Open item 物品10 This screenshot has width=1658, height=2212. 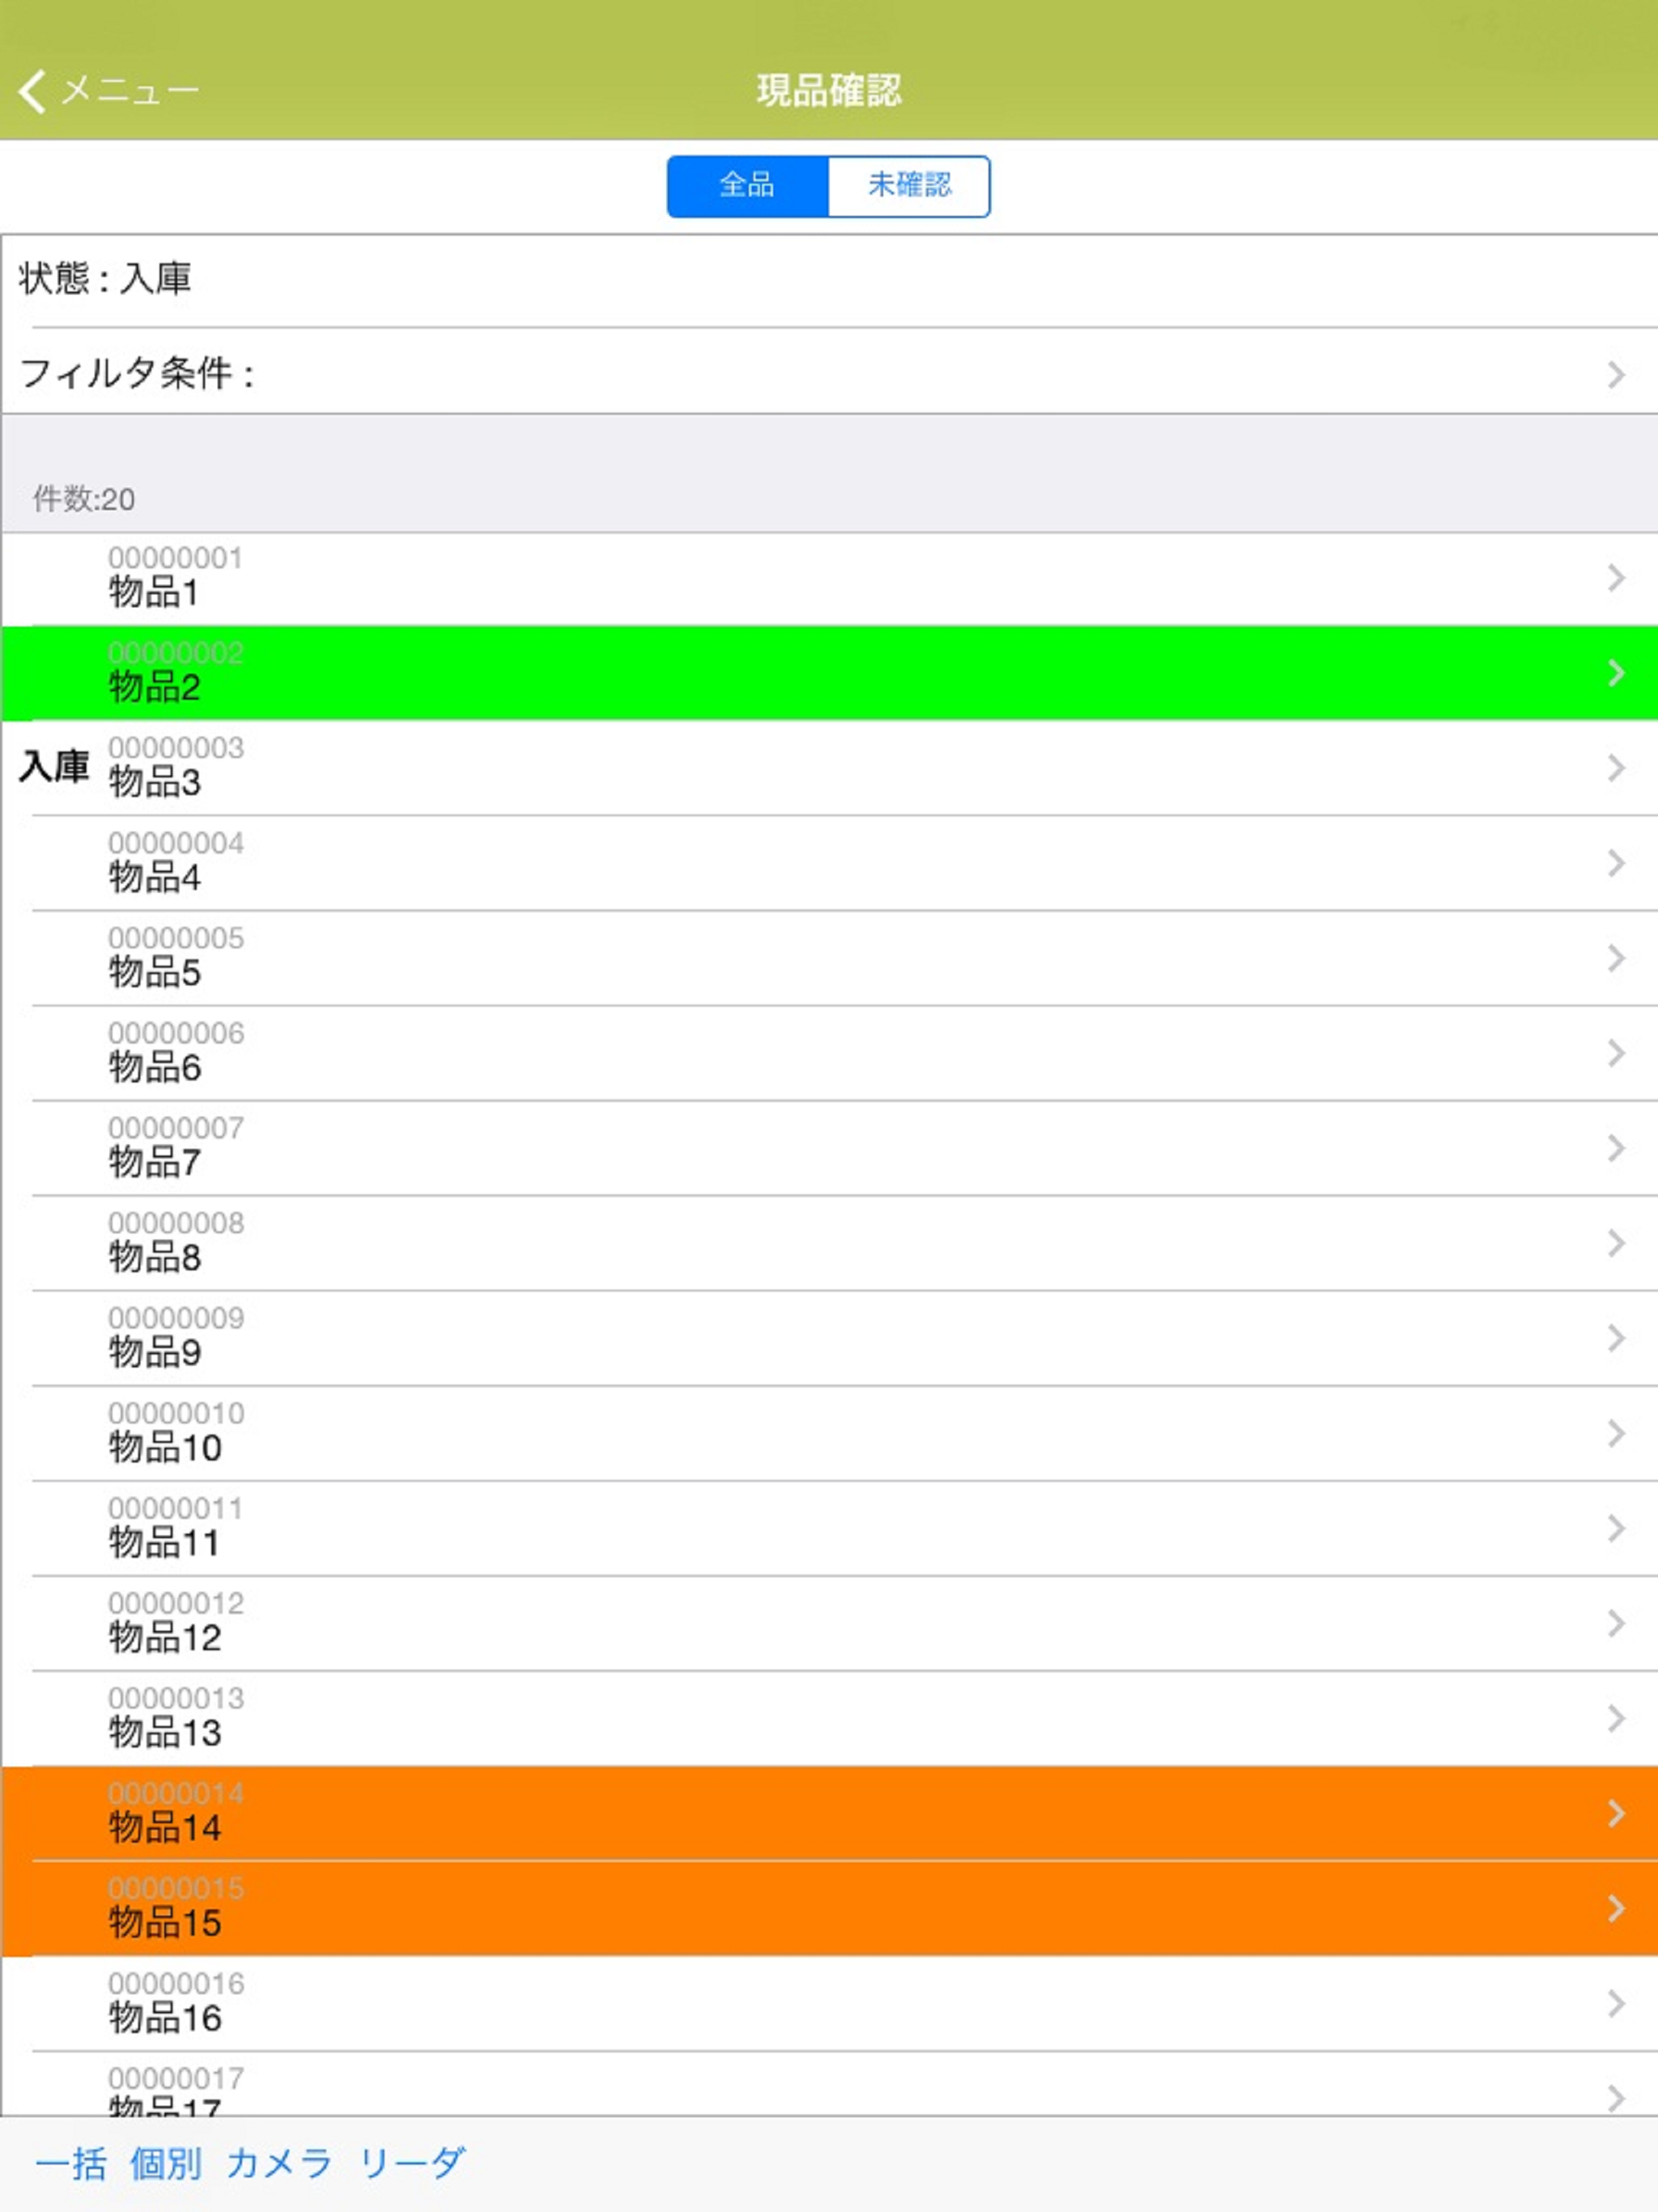pyautogui.click(x=829, y=1433)
